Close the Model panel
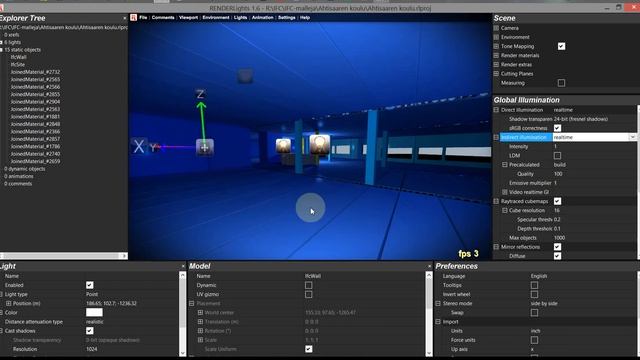Viewport: 640px width, 360px height. pos(429,266)
